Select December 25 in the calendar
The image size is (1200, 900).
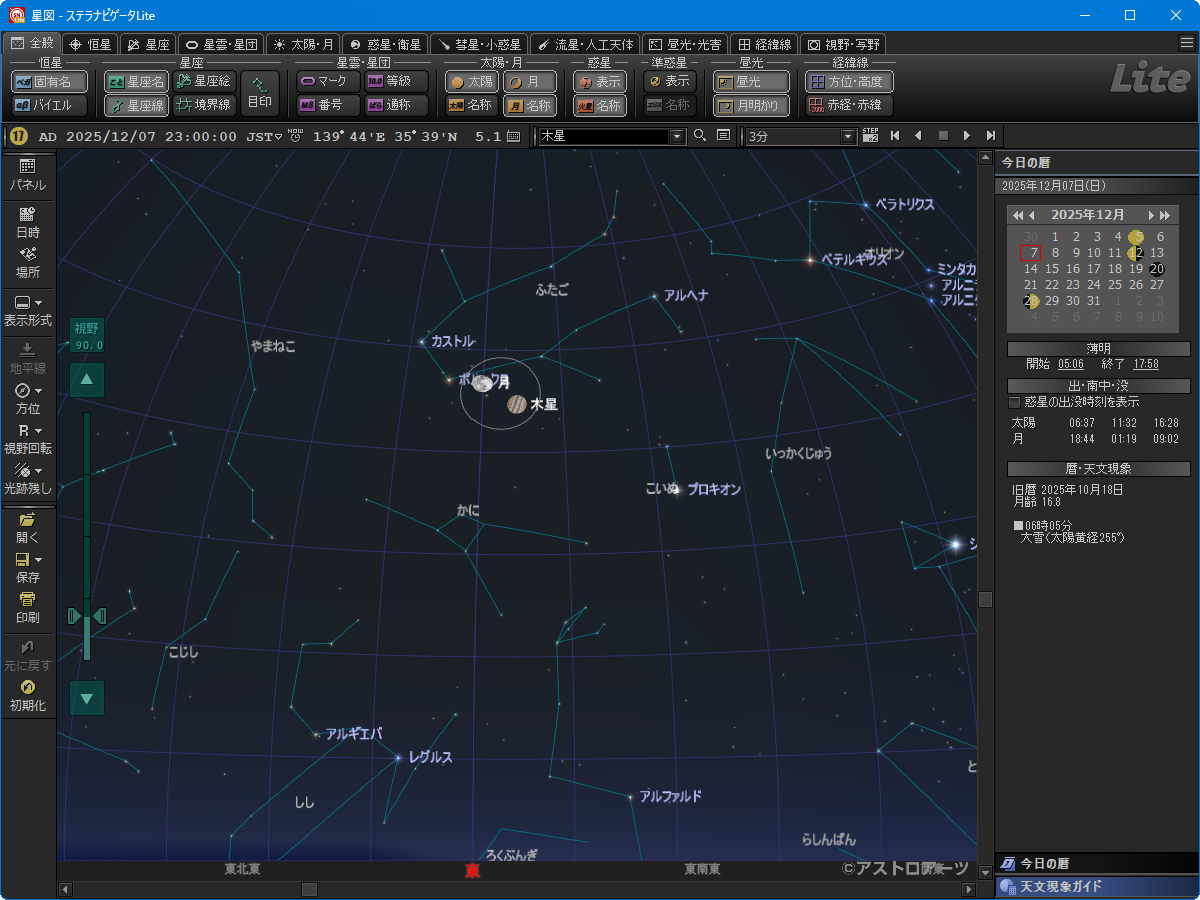1114,285
